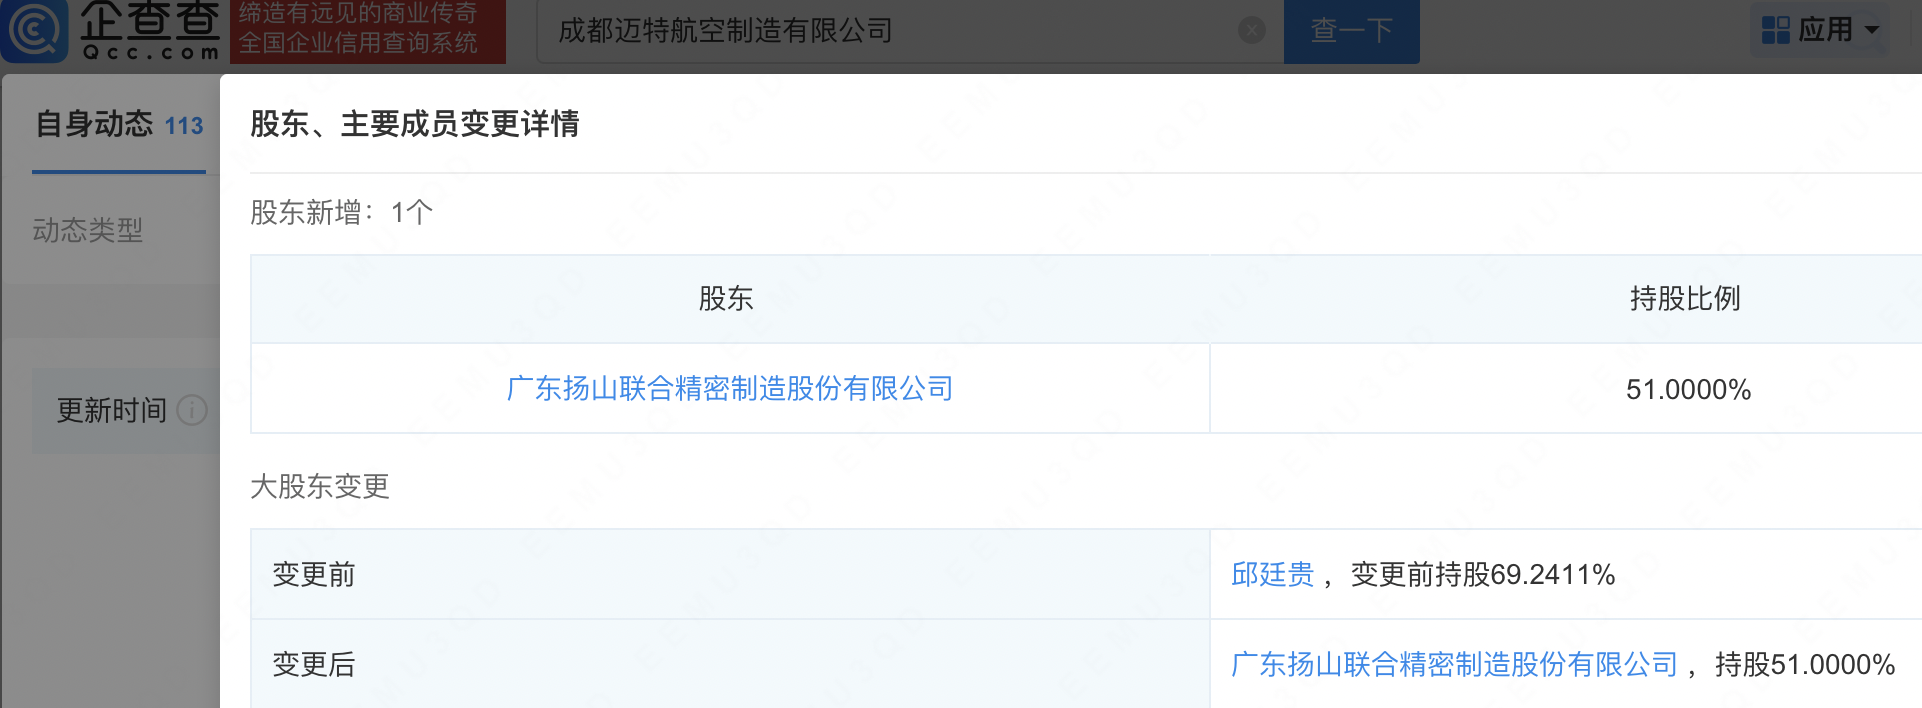Click the 持股比例 column header
The image size is (1922, 708).
pos(1685,299)
